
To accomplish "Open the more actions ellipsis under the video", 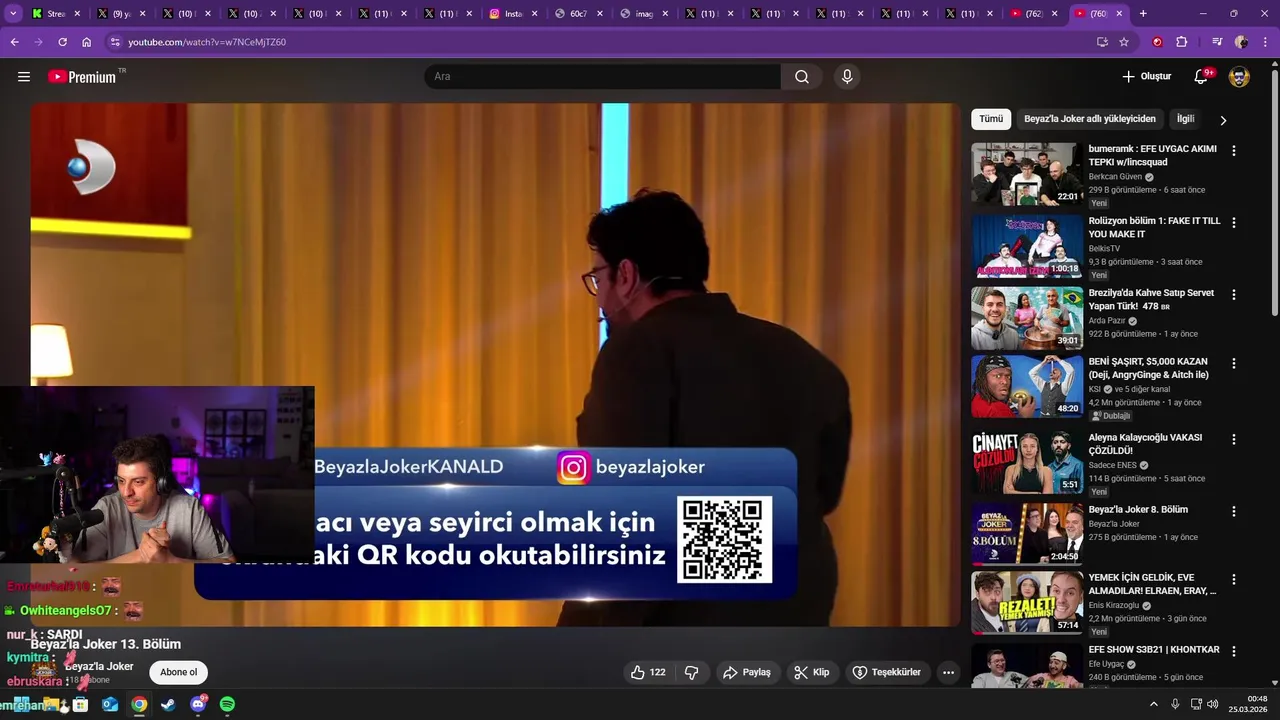I will click(x=948, y=672).
